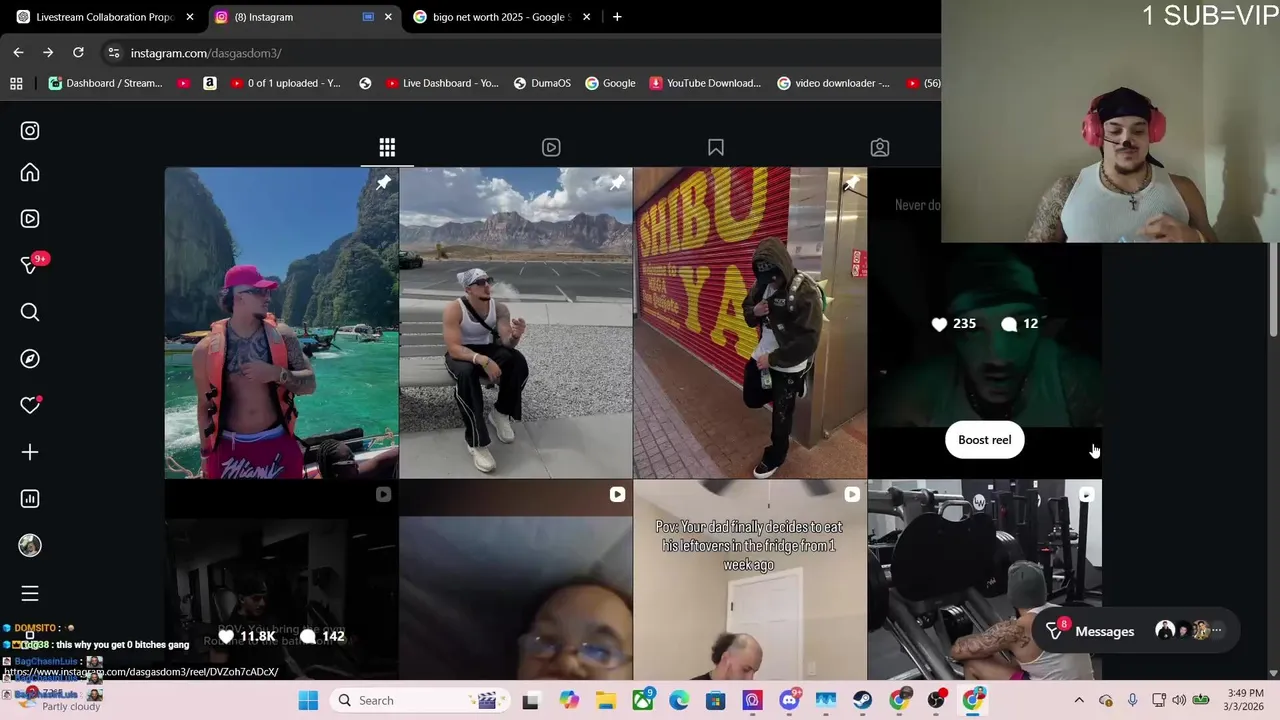
Task: Open the reel with 11.8K likes
Action: pyautogui.click(x=281, y=580)
